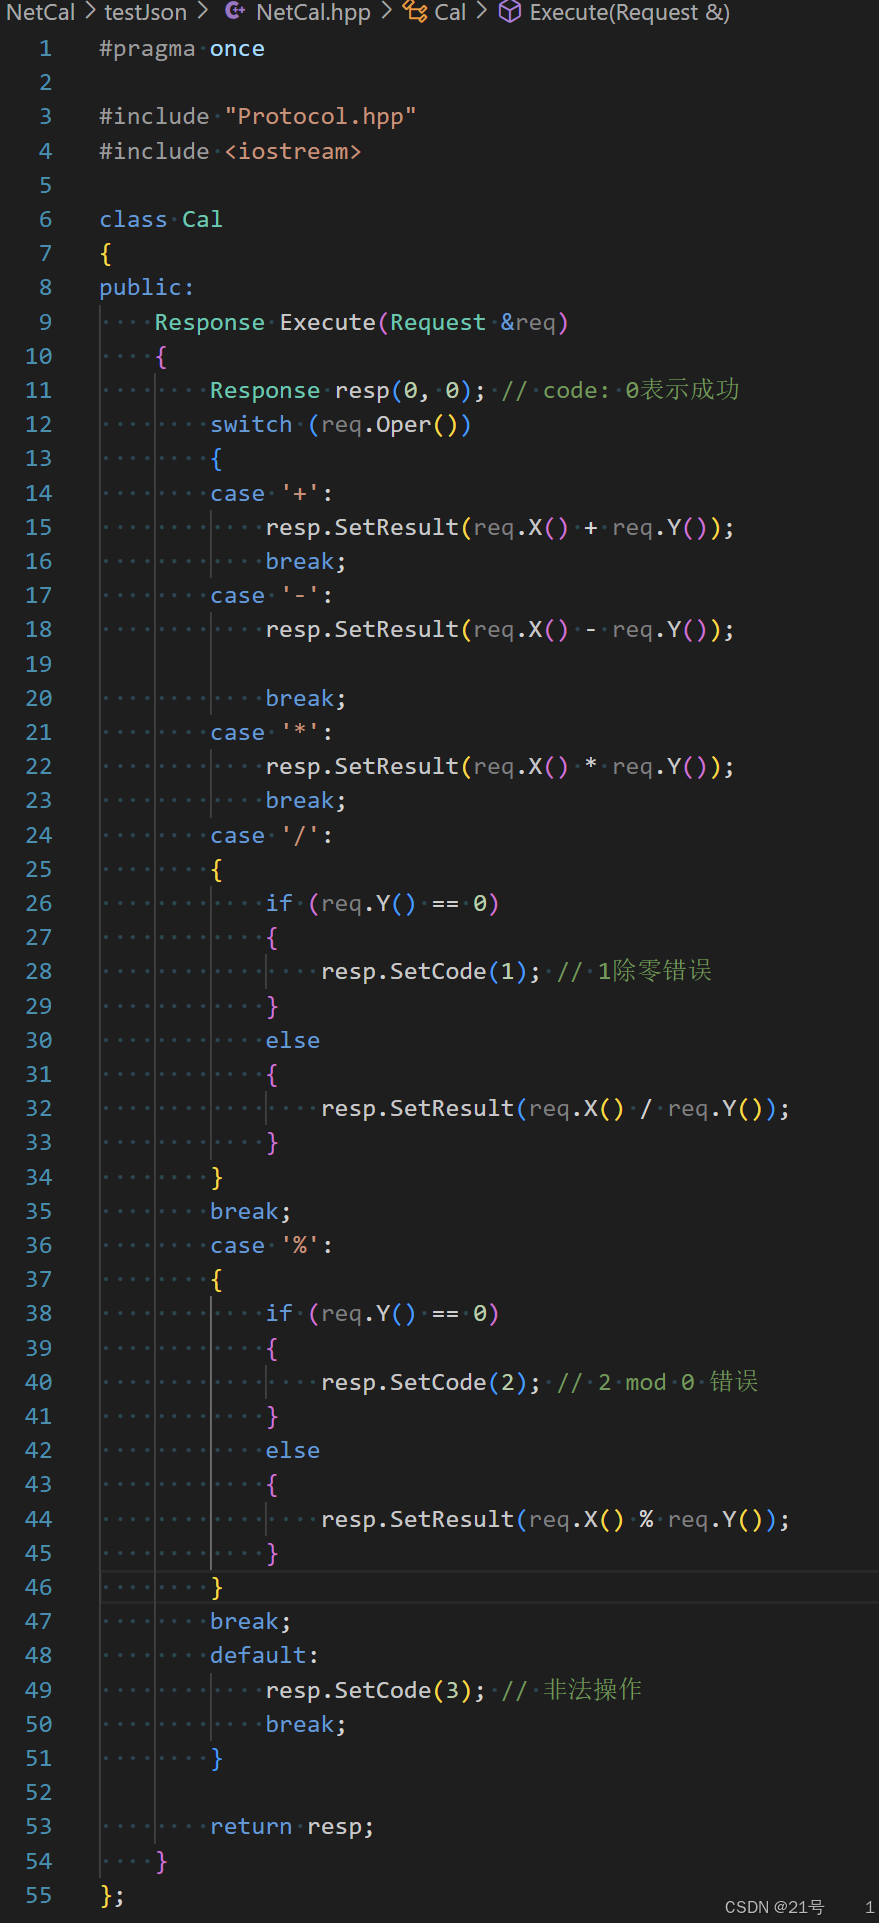Click '#pragma once' text
879x1923 pixels.
click(182, 49)
